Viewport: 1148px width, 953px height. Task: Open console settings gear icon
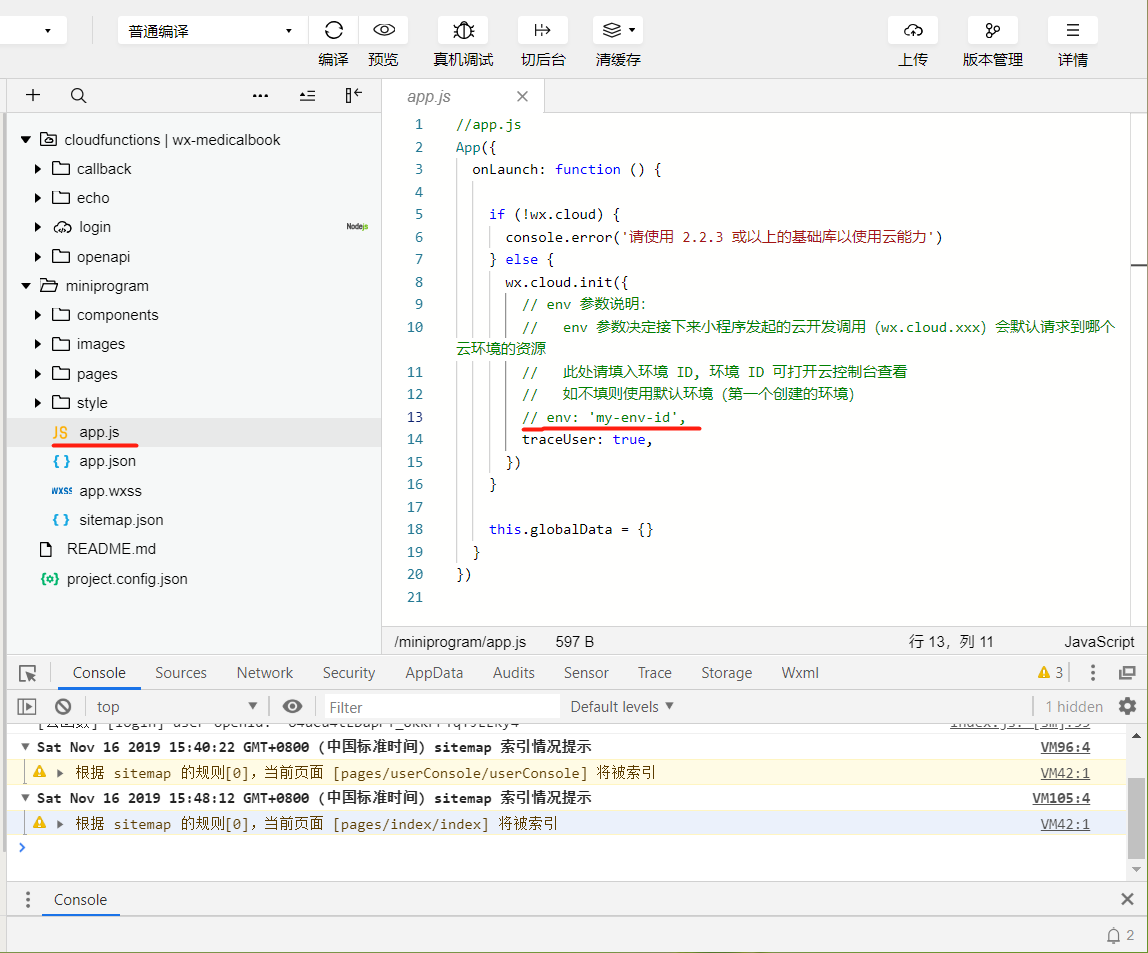click(1128, 706)
